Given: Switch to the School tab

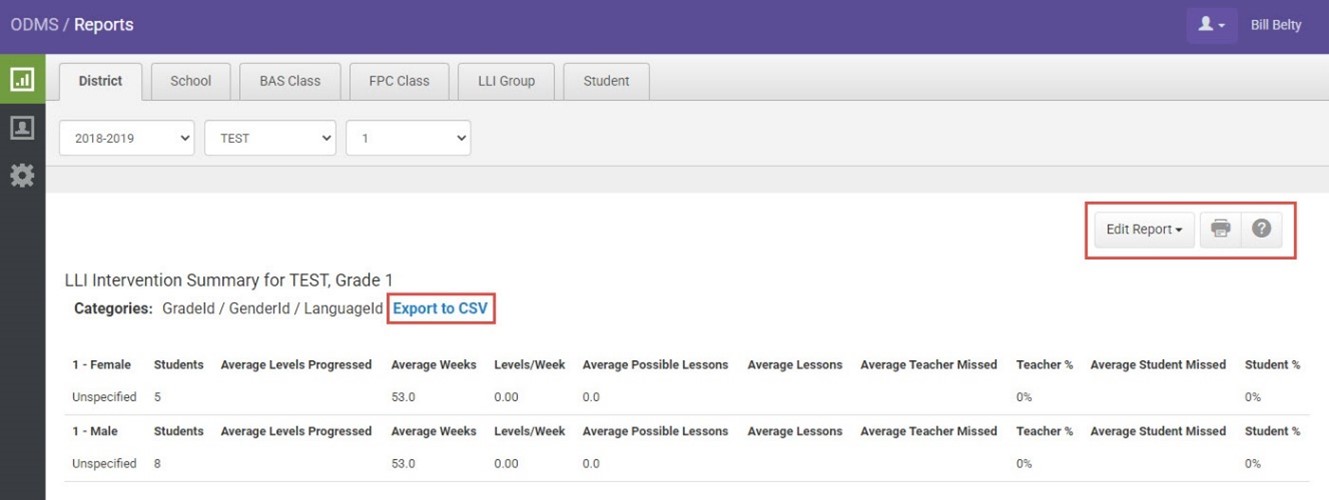Looking at the screenshot, I should click(190, 81).
